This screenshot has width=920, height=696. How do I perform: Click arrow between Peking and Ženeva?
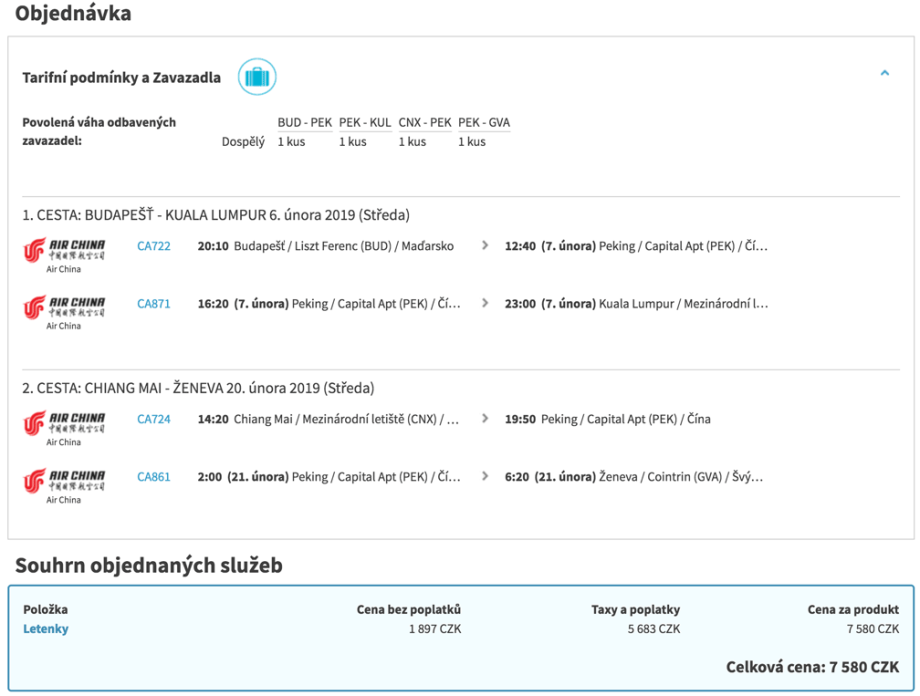coord(485,477)
